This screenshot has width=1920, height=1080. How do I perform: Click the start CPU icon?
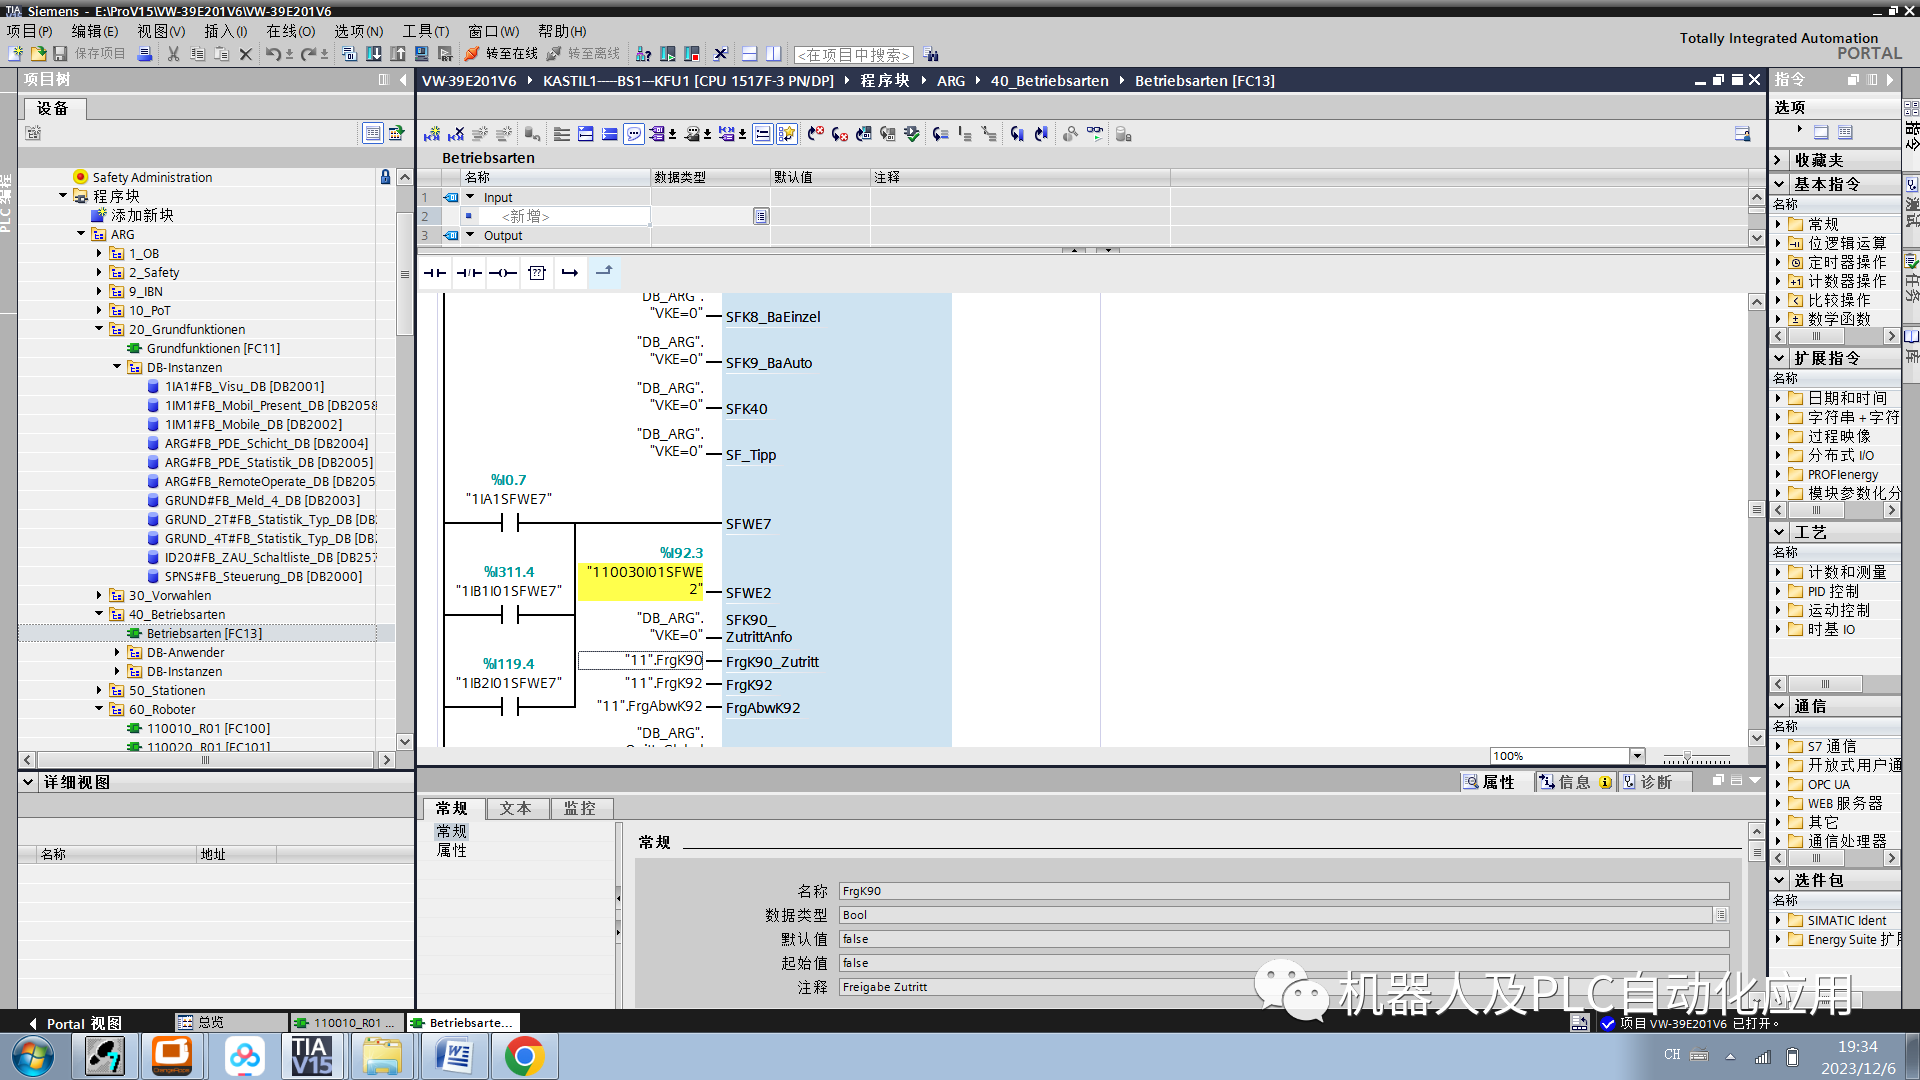point(667,54)
